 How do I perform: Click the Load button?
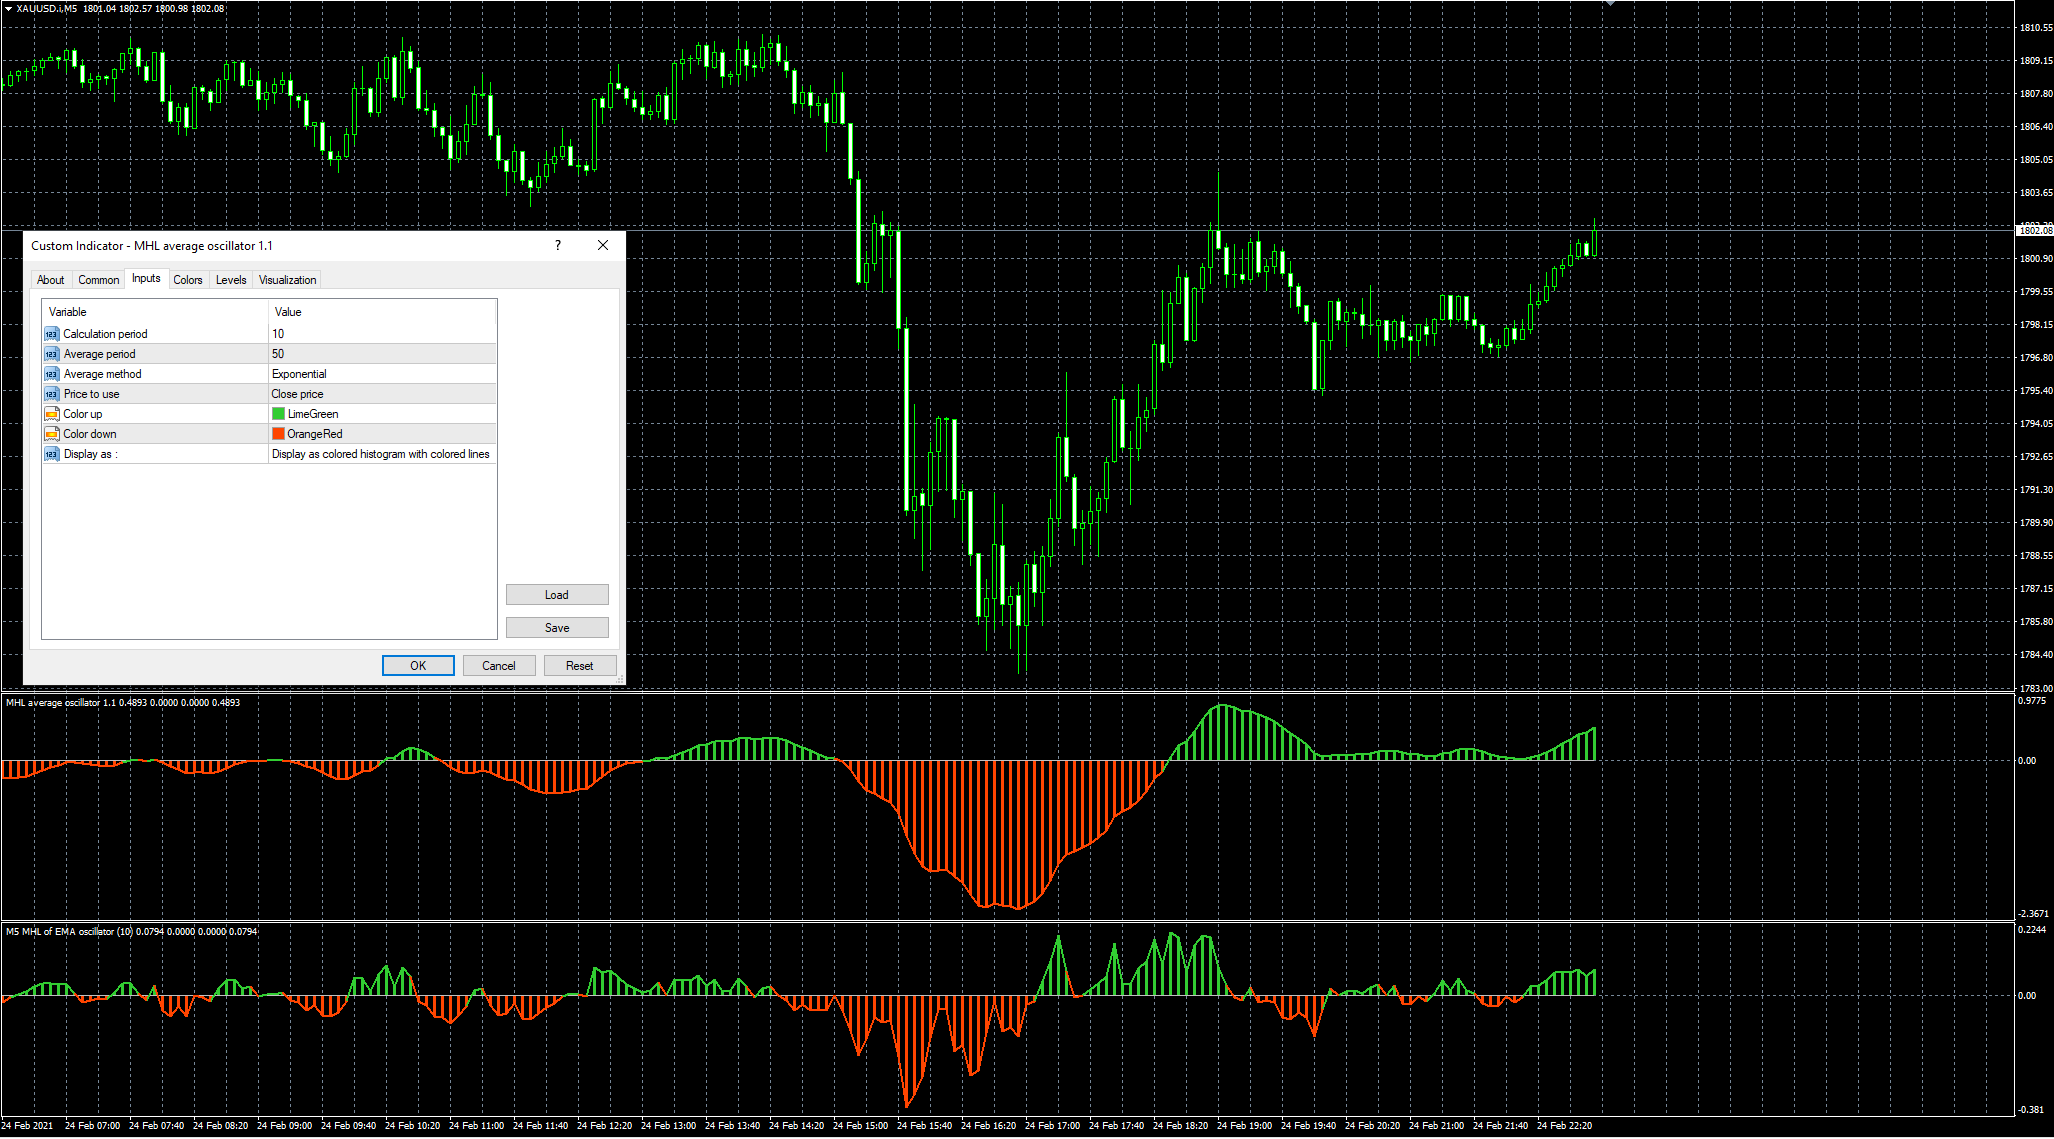tap(557, 595)
